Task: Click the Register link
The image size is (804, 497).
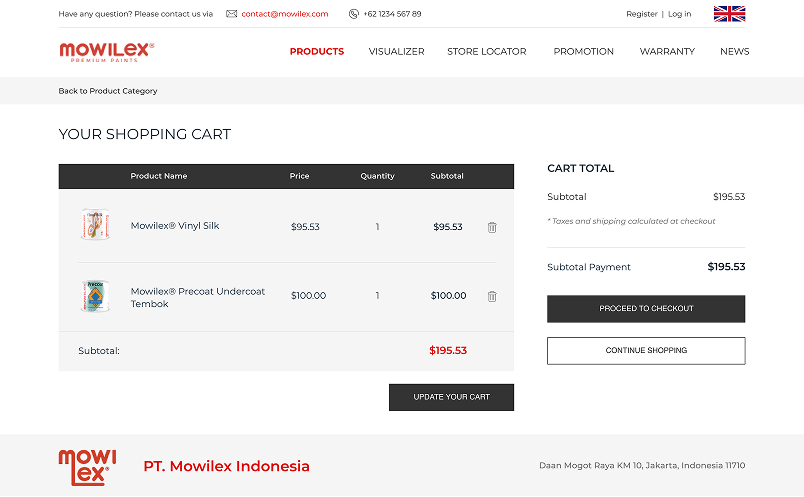Action: 641,14
